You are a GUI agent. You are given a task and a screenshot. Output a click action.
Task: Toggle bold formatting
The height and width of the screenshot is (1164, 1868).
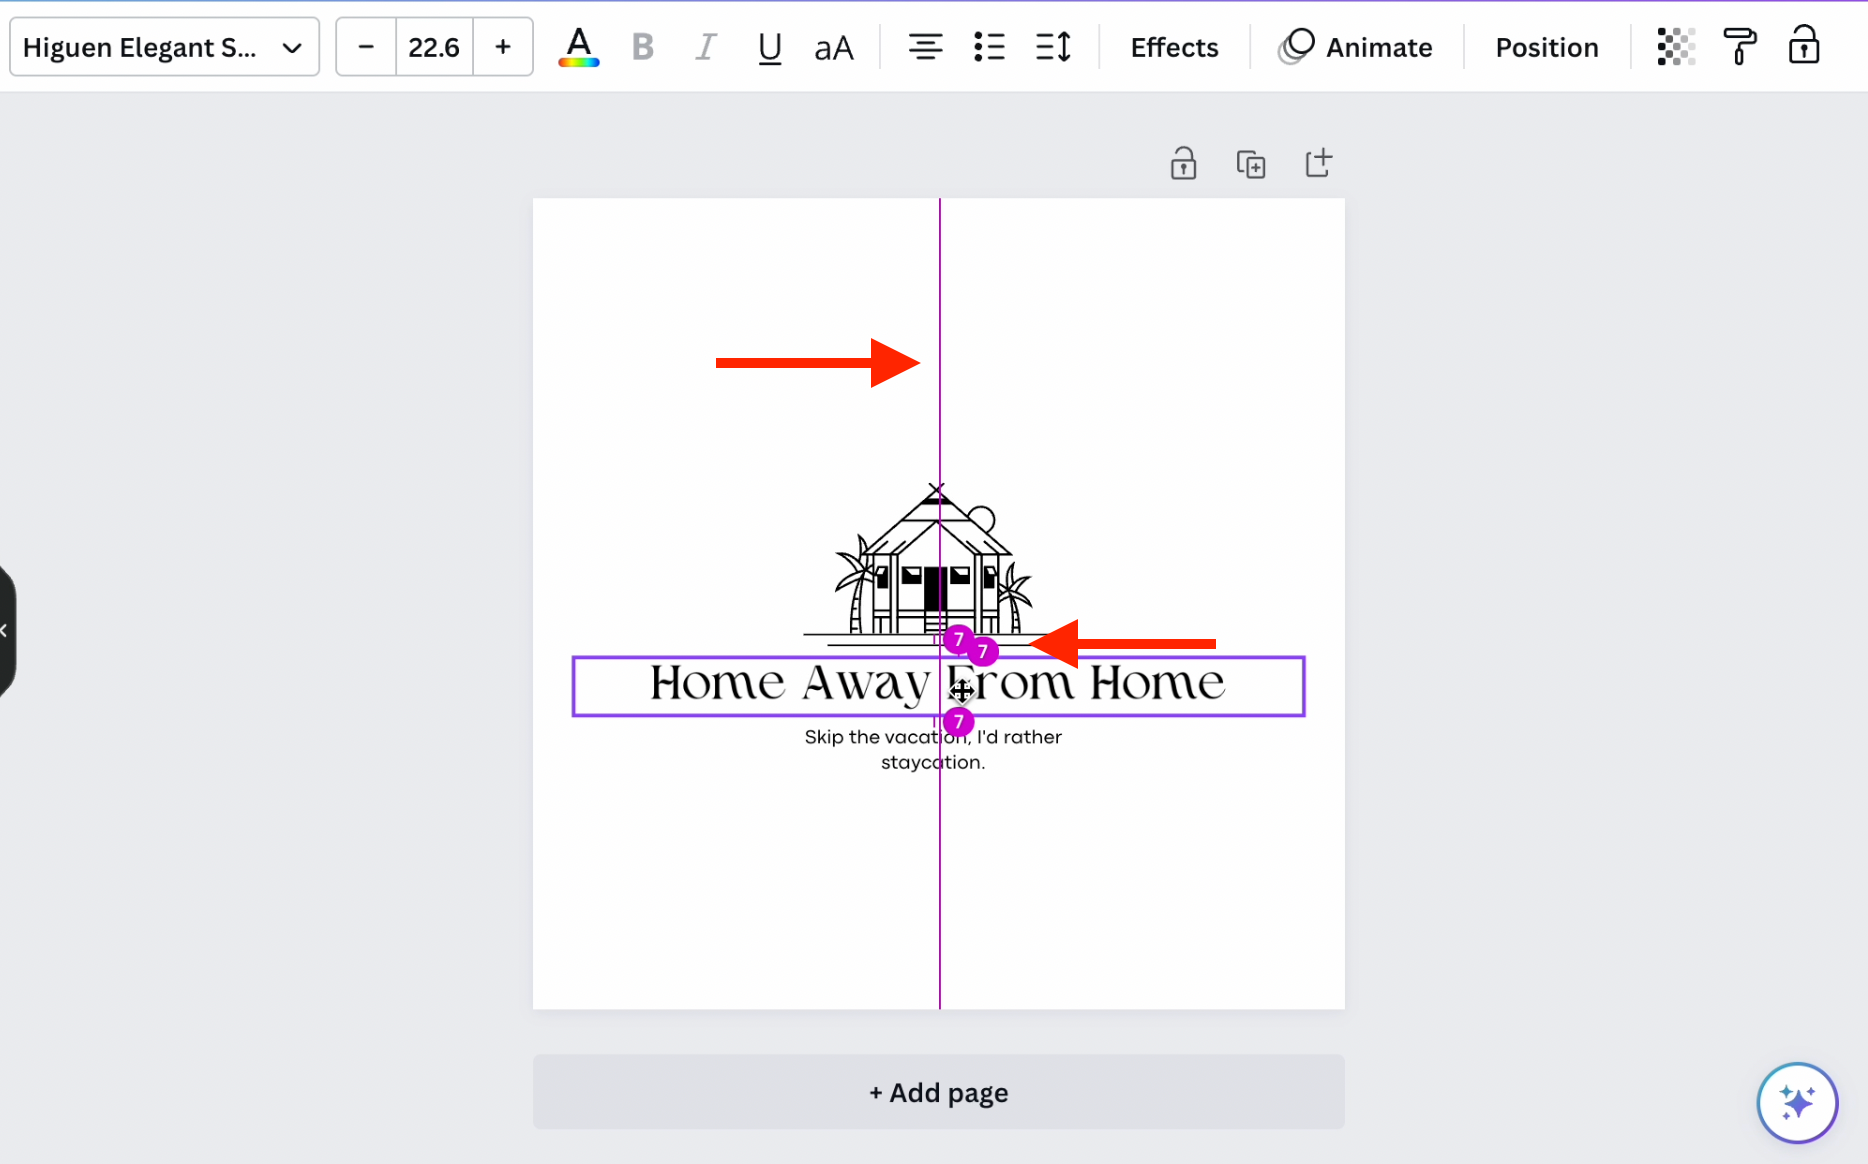643,47
